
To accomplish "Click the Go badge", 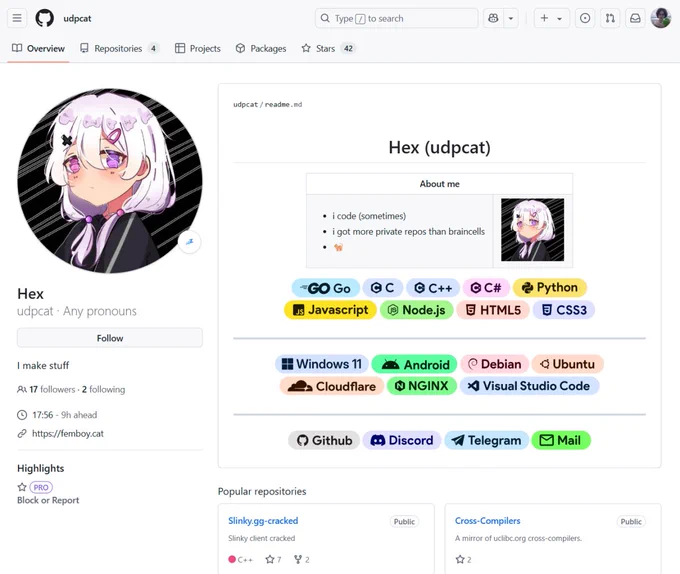I will click(326, 288).
